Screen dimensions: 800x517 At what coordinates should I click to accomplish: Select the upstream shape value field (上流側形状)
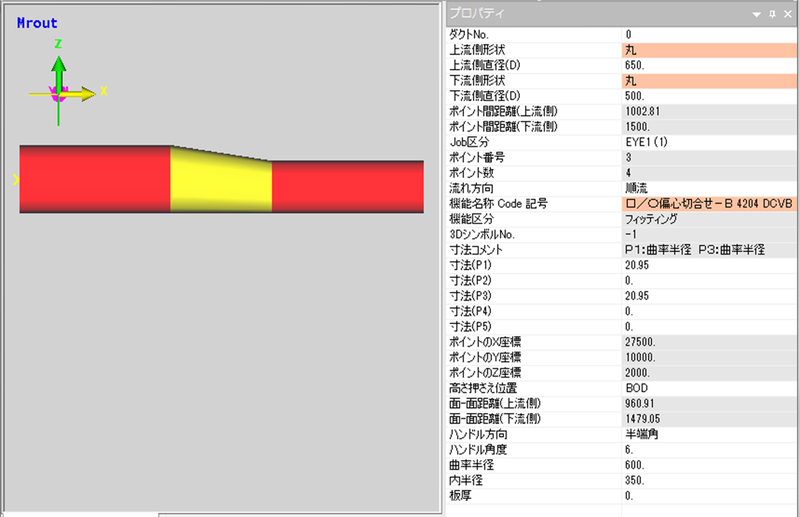709,49
